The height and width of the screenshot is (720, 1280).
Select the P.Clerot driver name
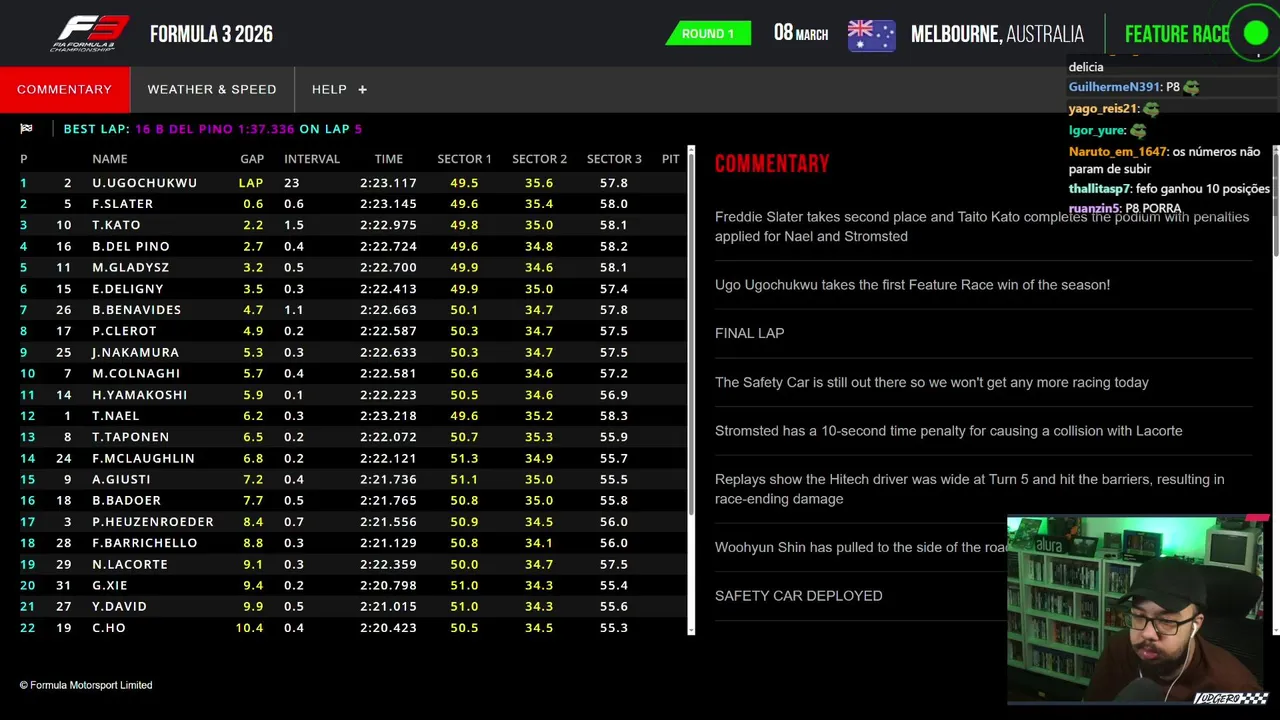tap(125, 331)
